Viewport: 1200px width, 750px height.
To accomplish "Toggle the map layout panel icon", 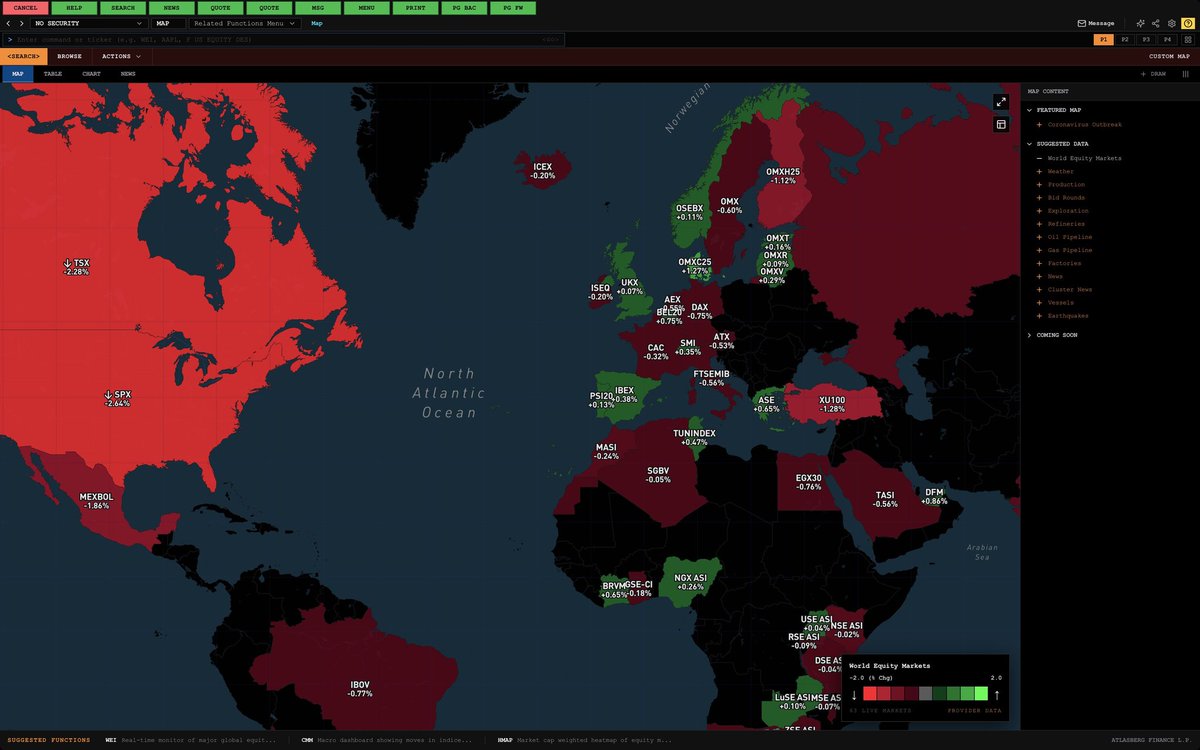I will click(x=1001, y=124).
